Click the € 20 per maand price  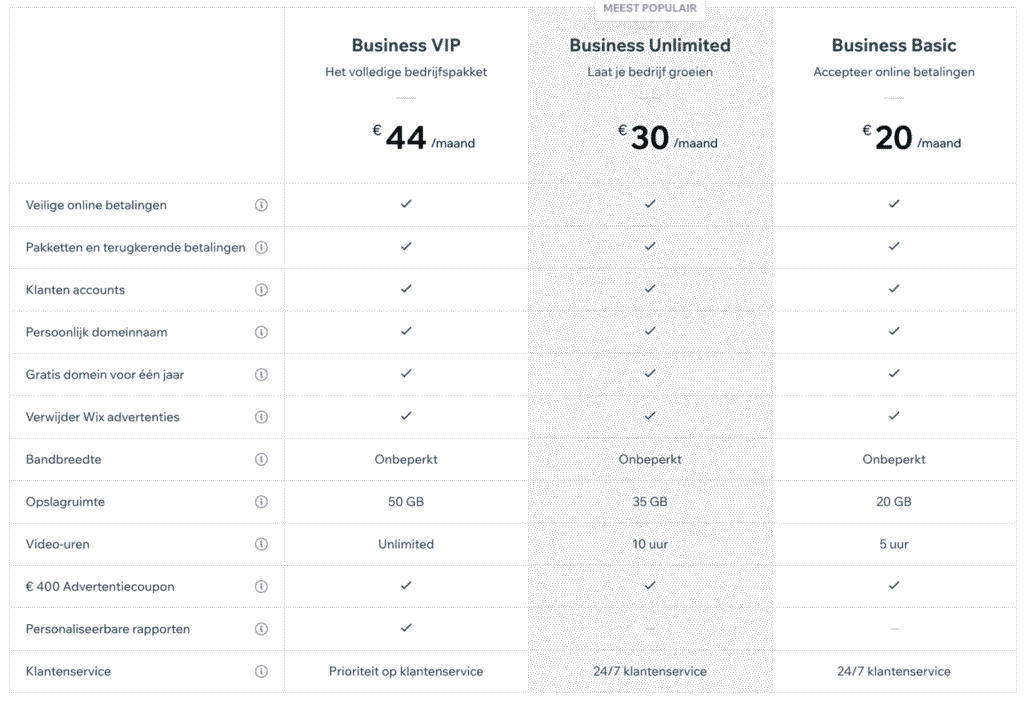tap(911, 139)
